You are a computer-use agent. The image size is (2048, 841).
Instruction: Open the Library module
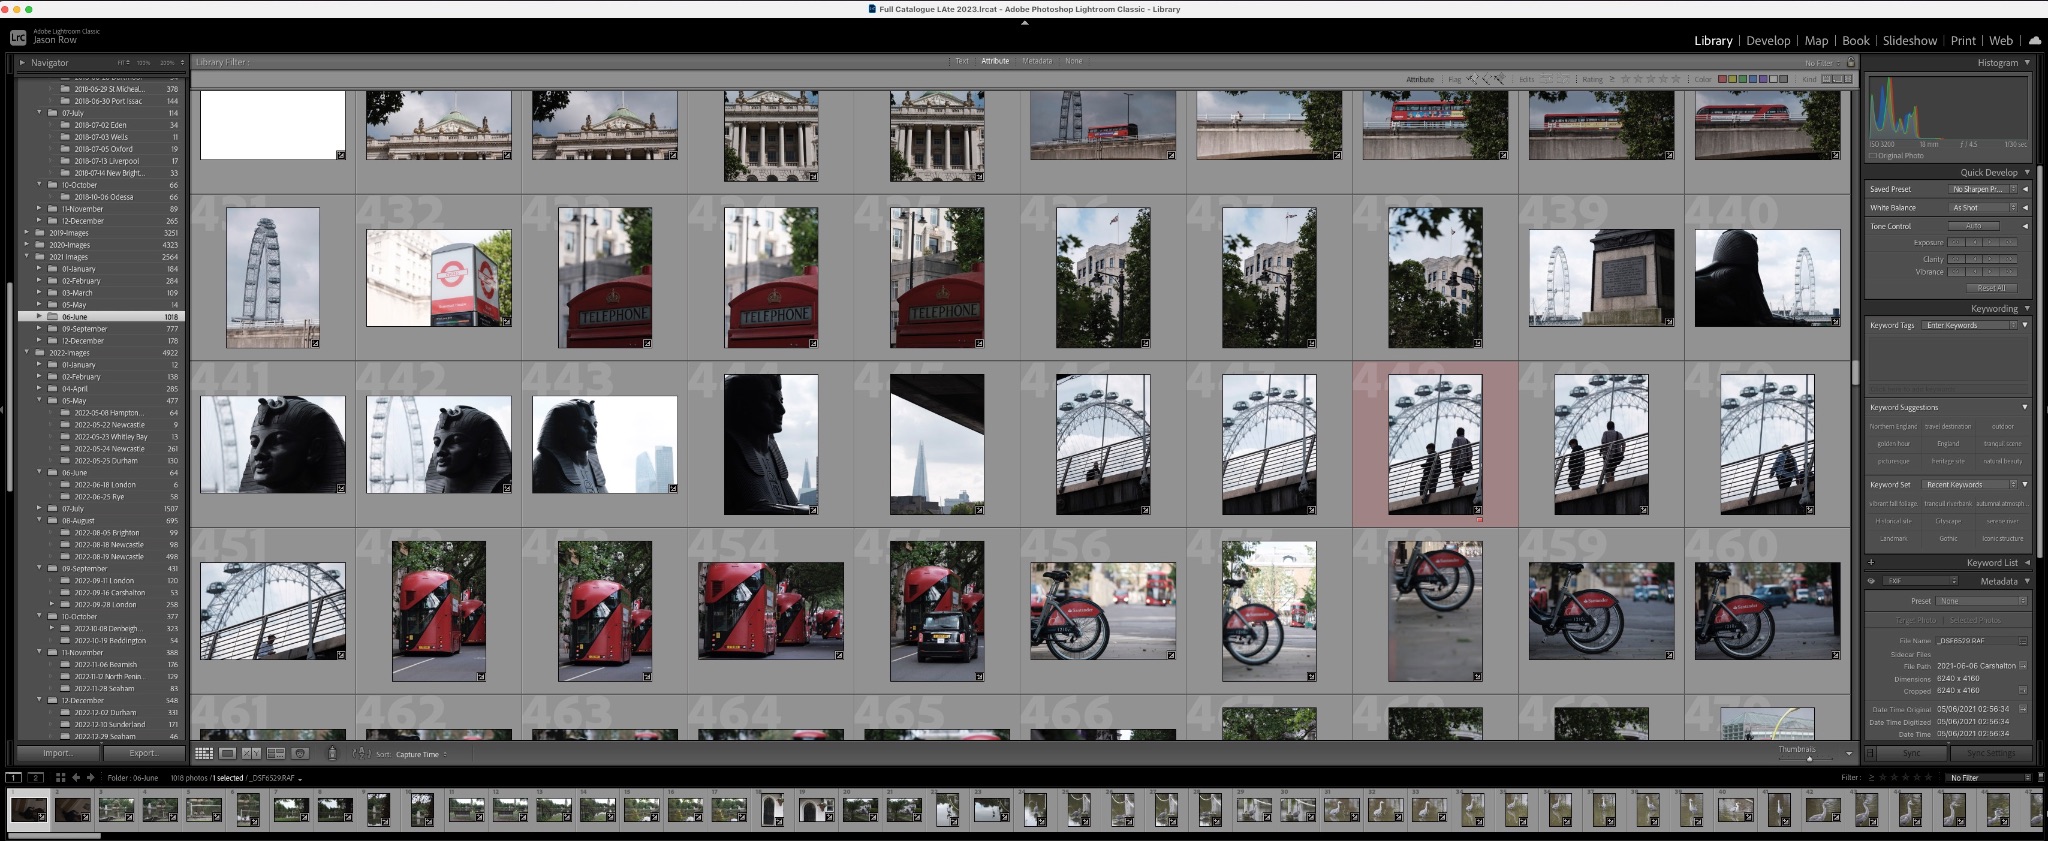click(1713, 41)
